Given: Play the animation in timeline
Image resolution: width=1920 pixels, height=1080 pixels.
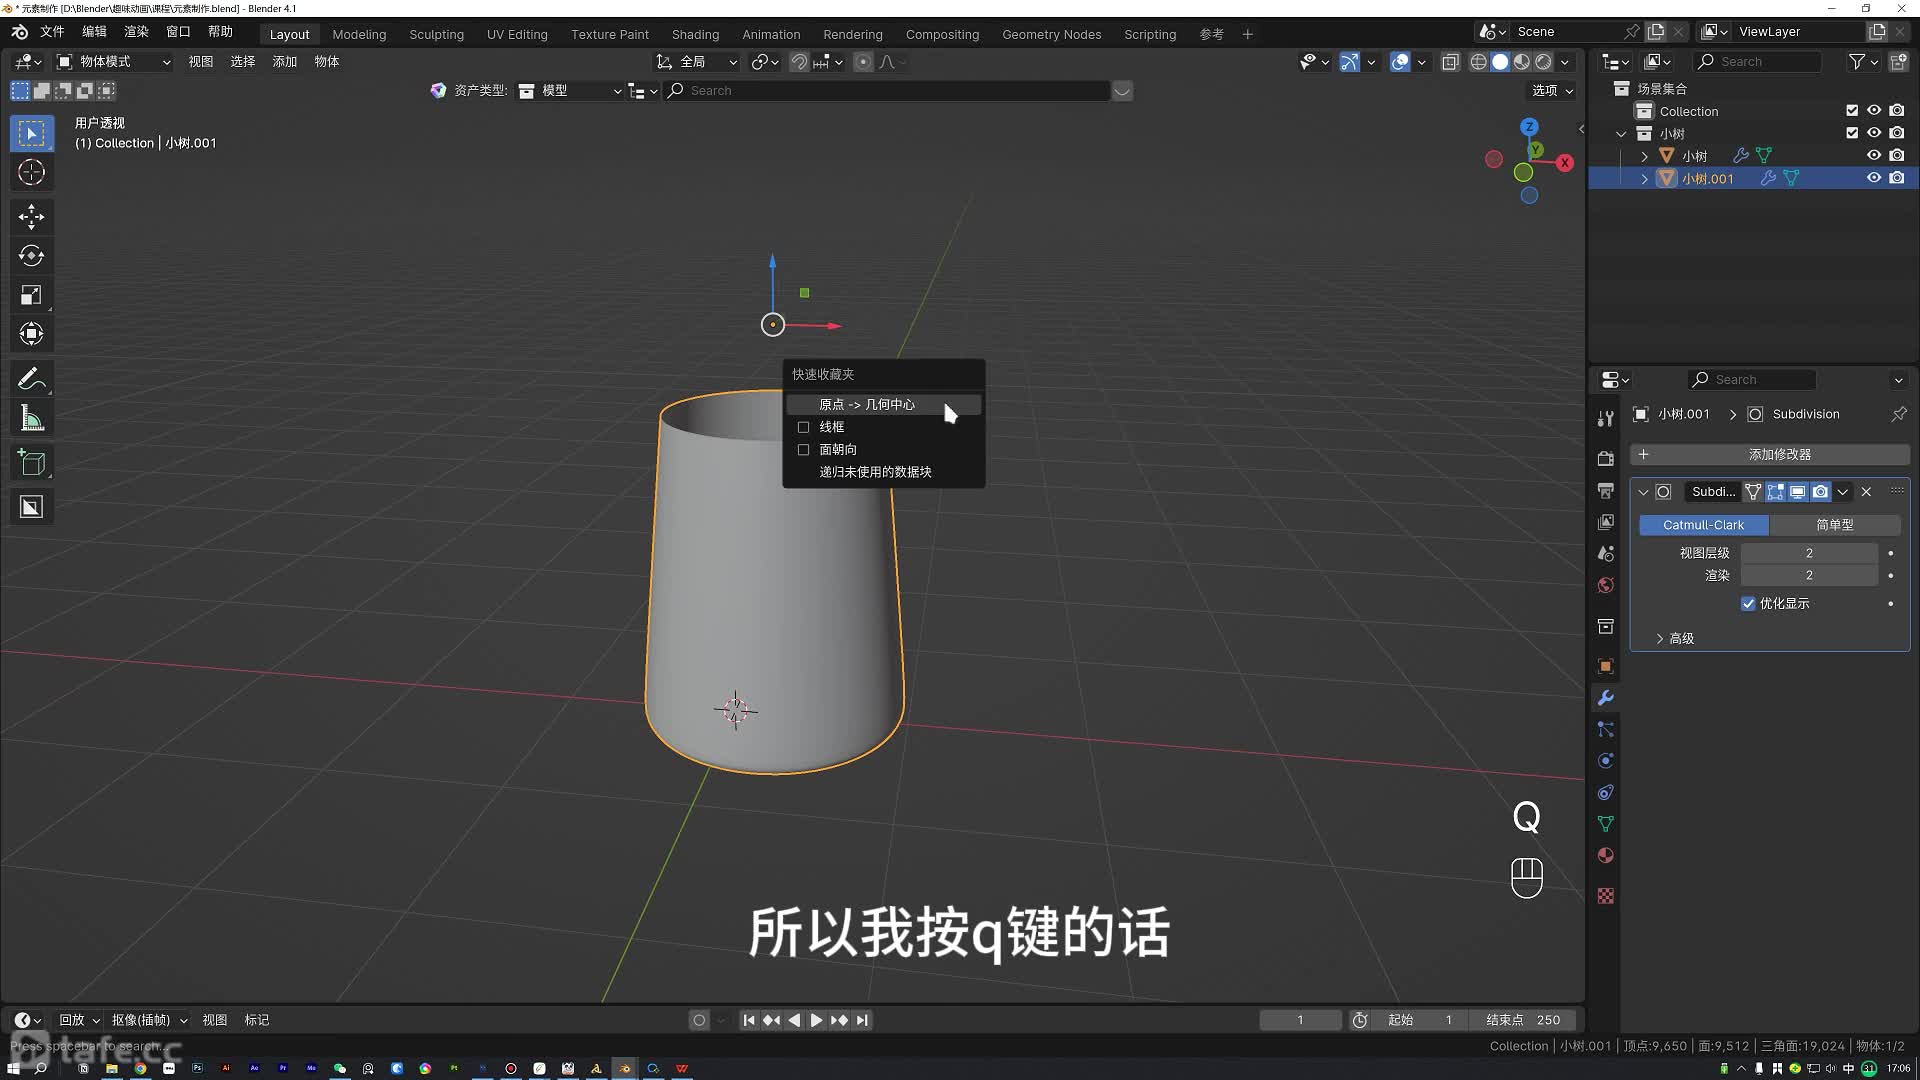Looking at the screenshot, I should pos(816,1020).
